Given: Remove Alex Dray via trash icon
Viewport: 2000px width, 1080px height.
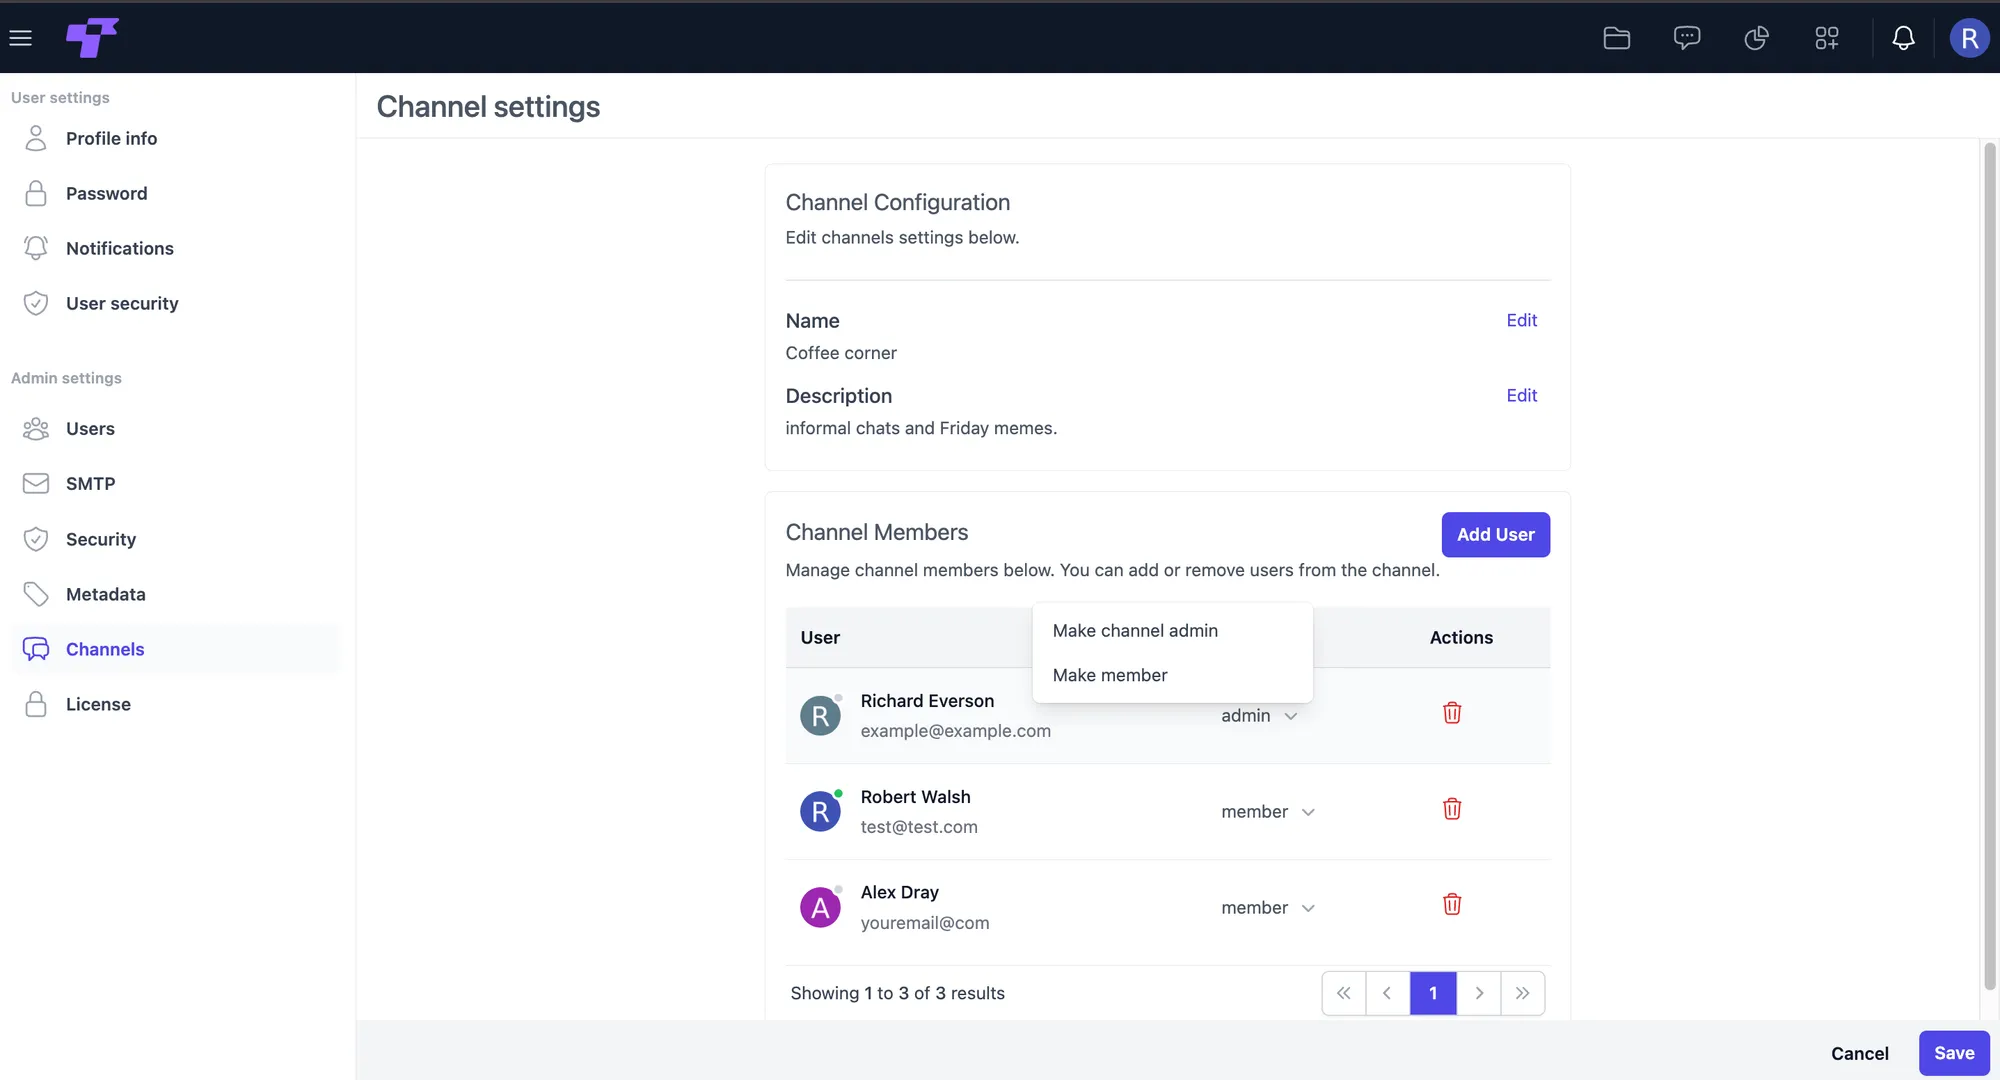Looking at the screenshot, I should (1452, 905).
